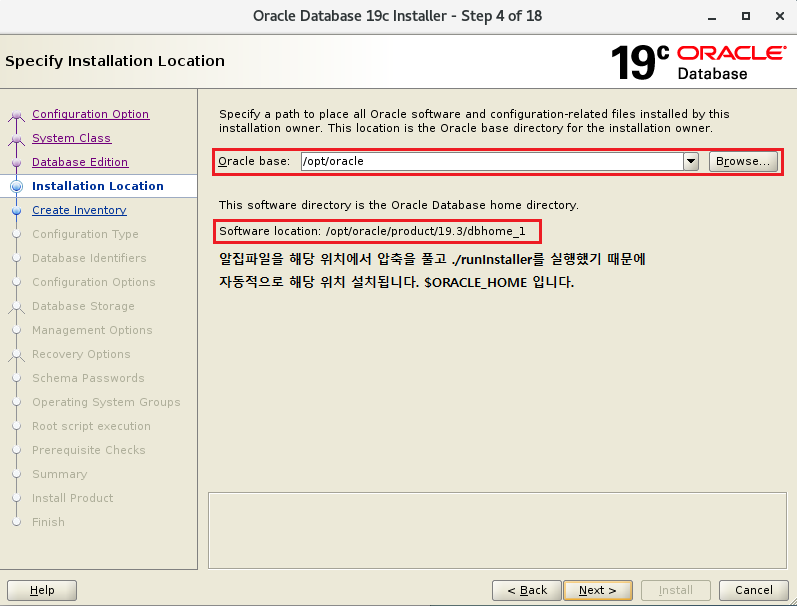797x606 pixels.
Task: Click the Management Options step label
Action: (92, 330)
